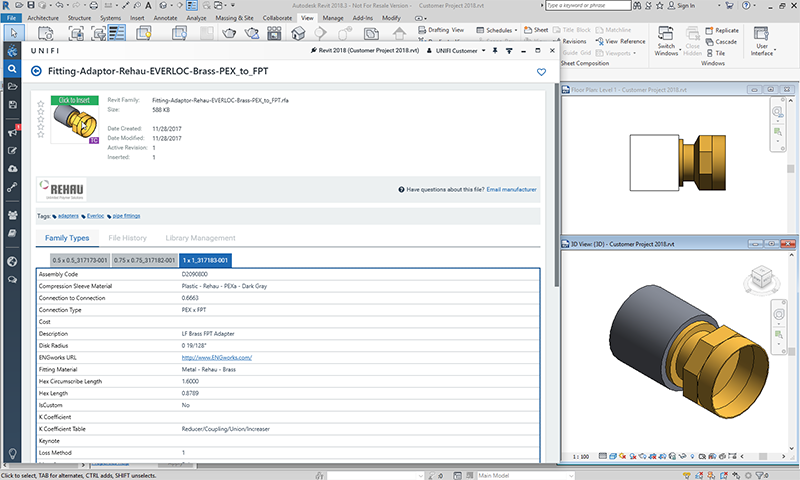
Task: Click the Render teapot icon in the ribbon
Action: 229,34
